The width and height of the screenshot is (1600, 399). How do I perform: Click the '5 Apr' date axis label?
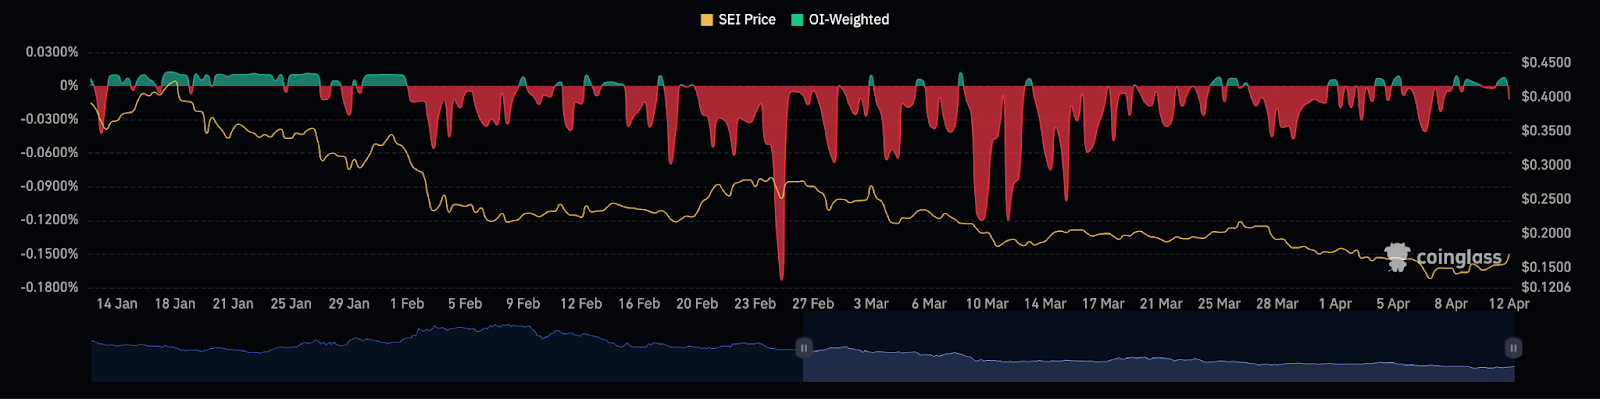click(1393, 304)
